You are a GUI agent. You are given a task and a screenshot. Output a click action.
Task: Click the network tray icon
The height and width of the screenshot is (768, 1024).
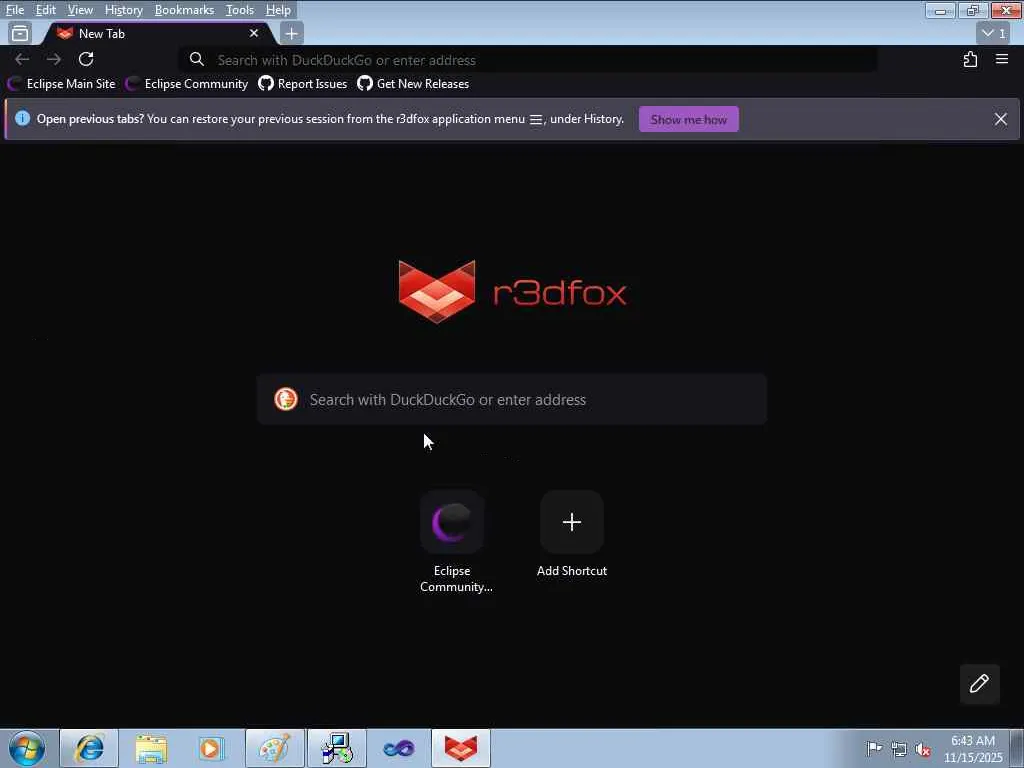[x=899, y=749]
